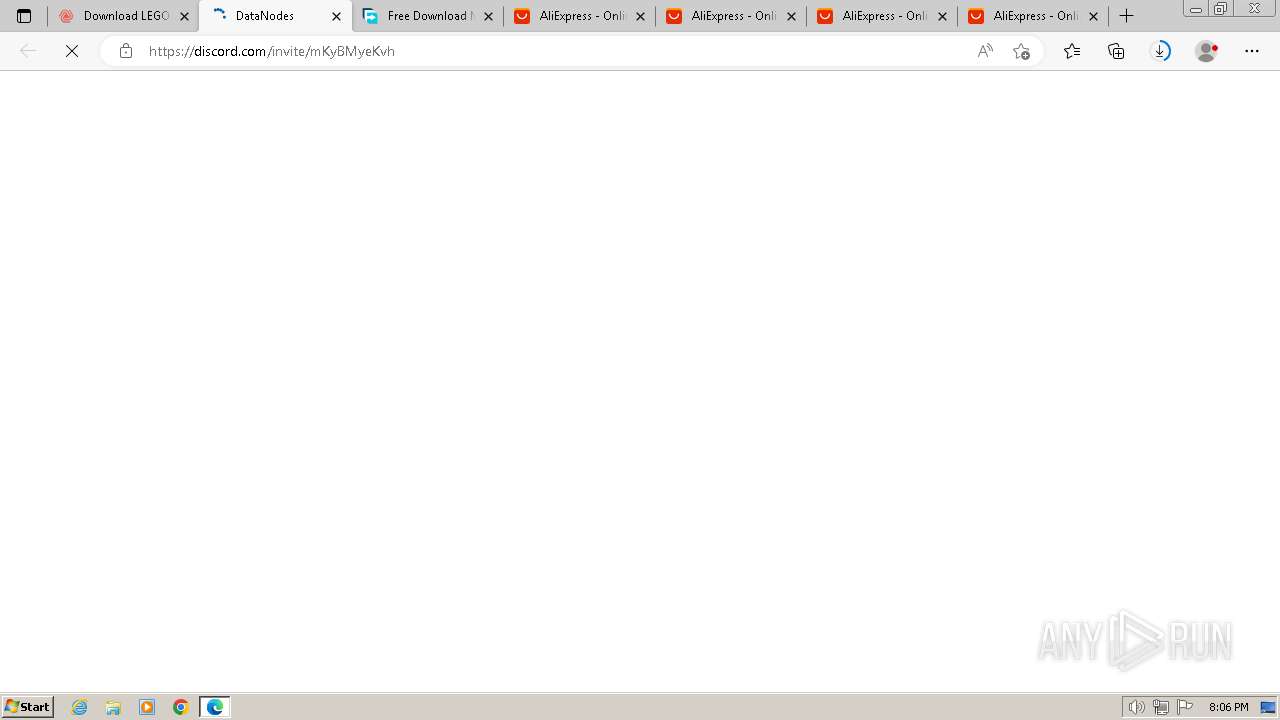Open a new browser tab
1280x720 pixels.
pyautogui.click(x=1127, y=16)
